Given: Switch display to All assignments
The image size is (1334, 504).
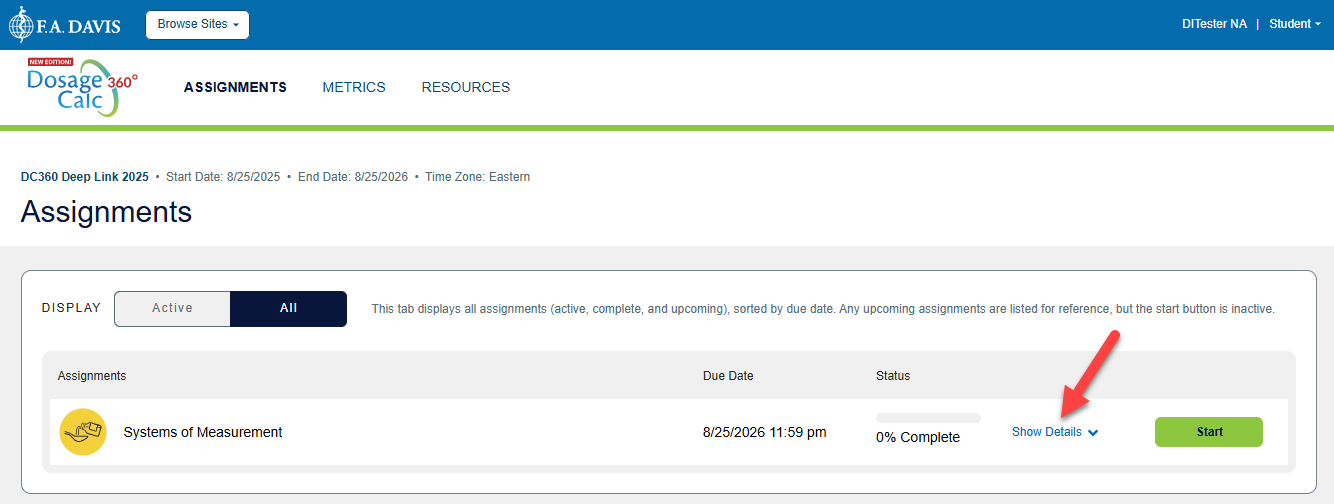Looking at the screenshot, I should tap(288, 308).
